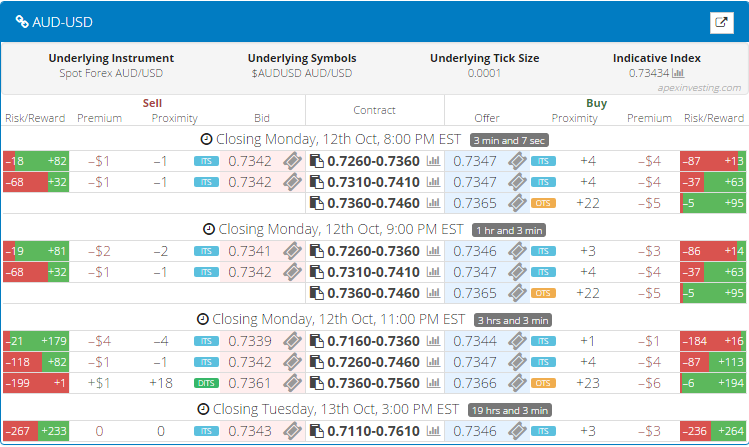Screen dimensions: 749x447
Task: Visit the apexinvesting.com watermark link
Action: (699, 88)
